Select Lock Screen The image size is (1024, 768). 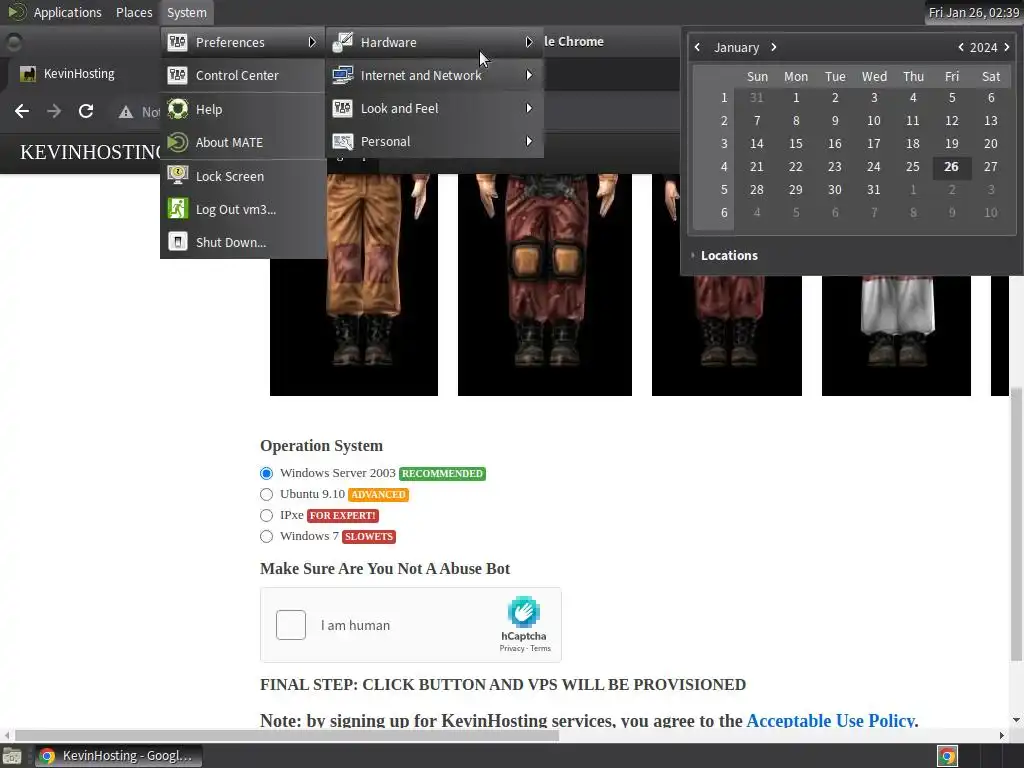pos(242,176)
